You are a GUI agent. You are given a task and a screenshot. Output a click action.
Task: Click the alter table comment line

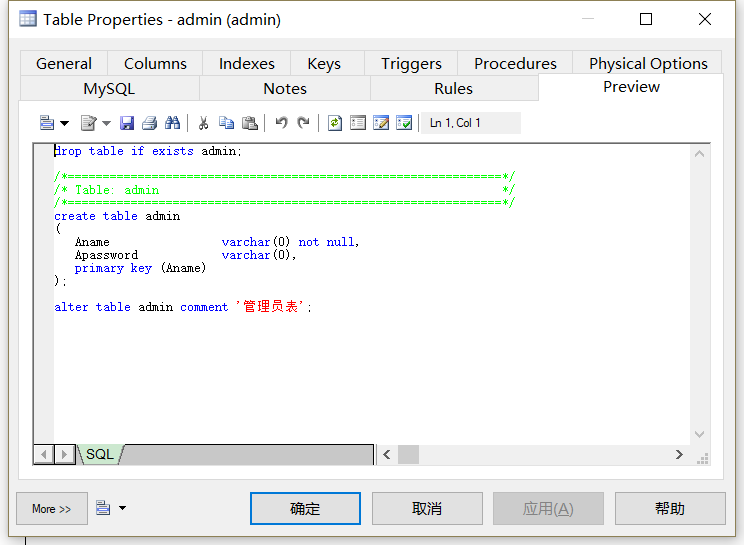click(x=183, y=307)
